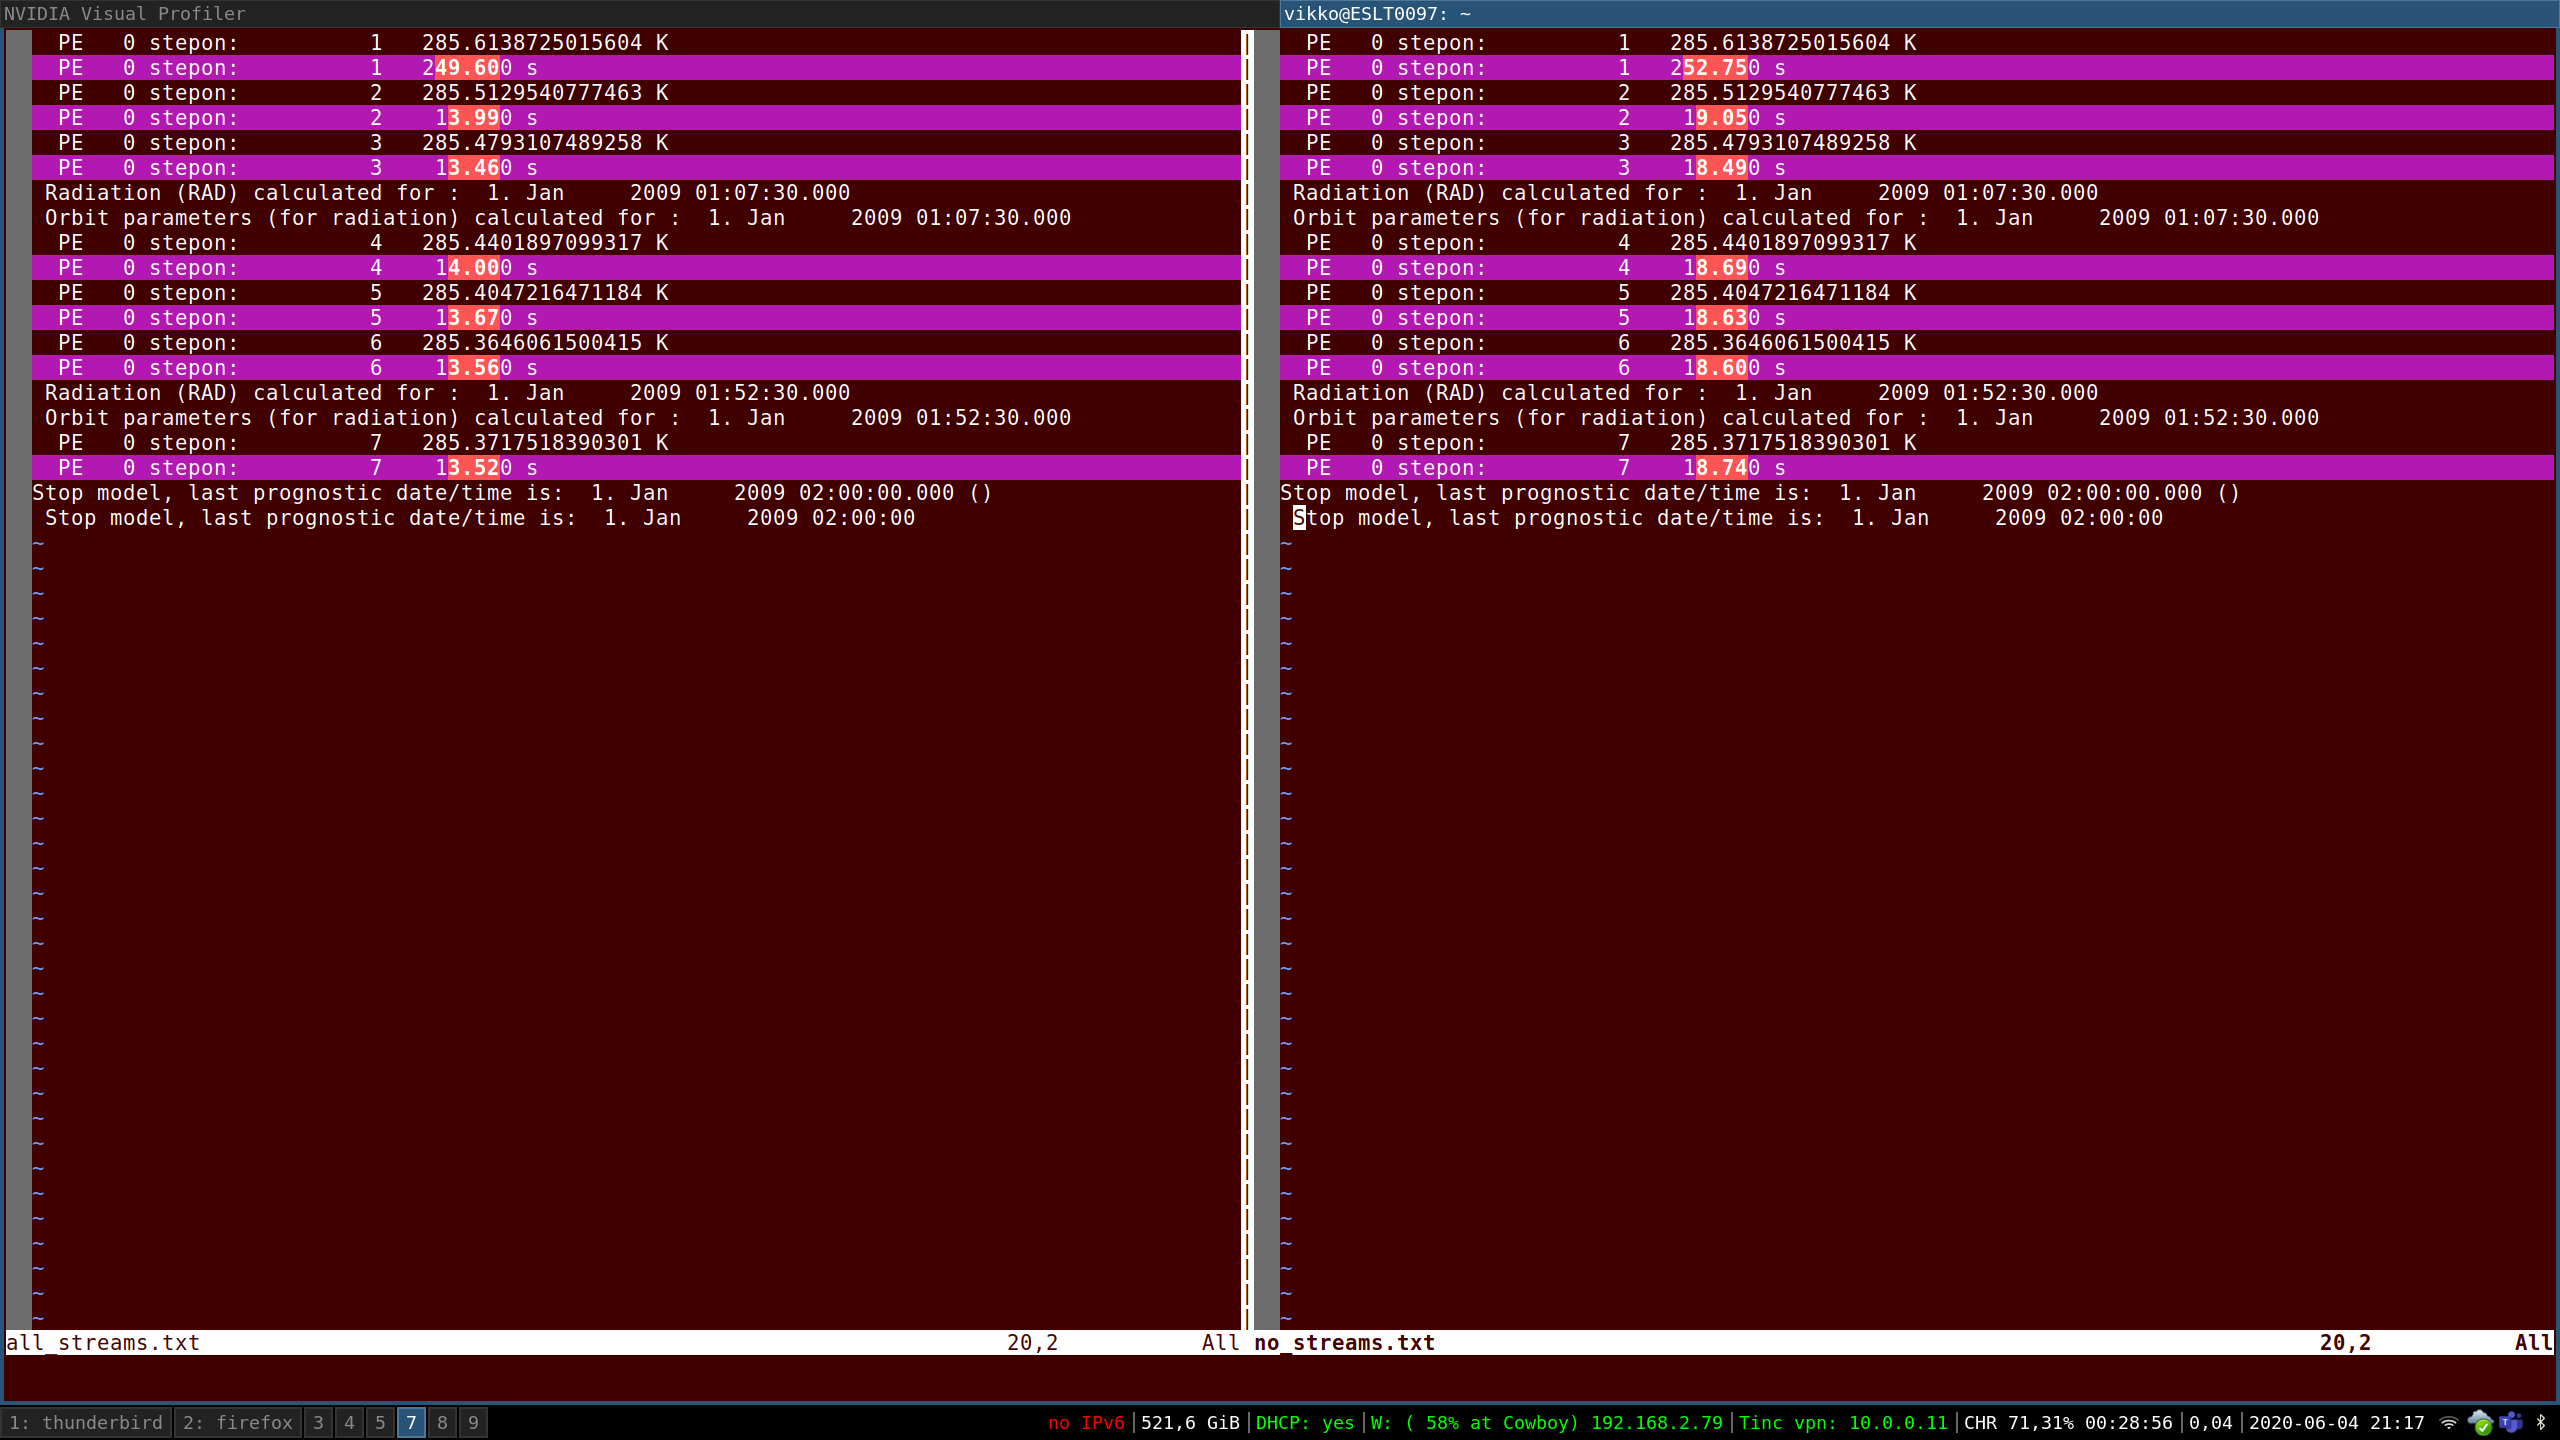Click the Tinc vpn status block
2560x1440 pixels.
pyautogui.click(x=1843, y=1422)
